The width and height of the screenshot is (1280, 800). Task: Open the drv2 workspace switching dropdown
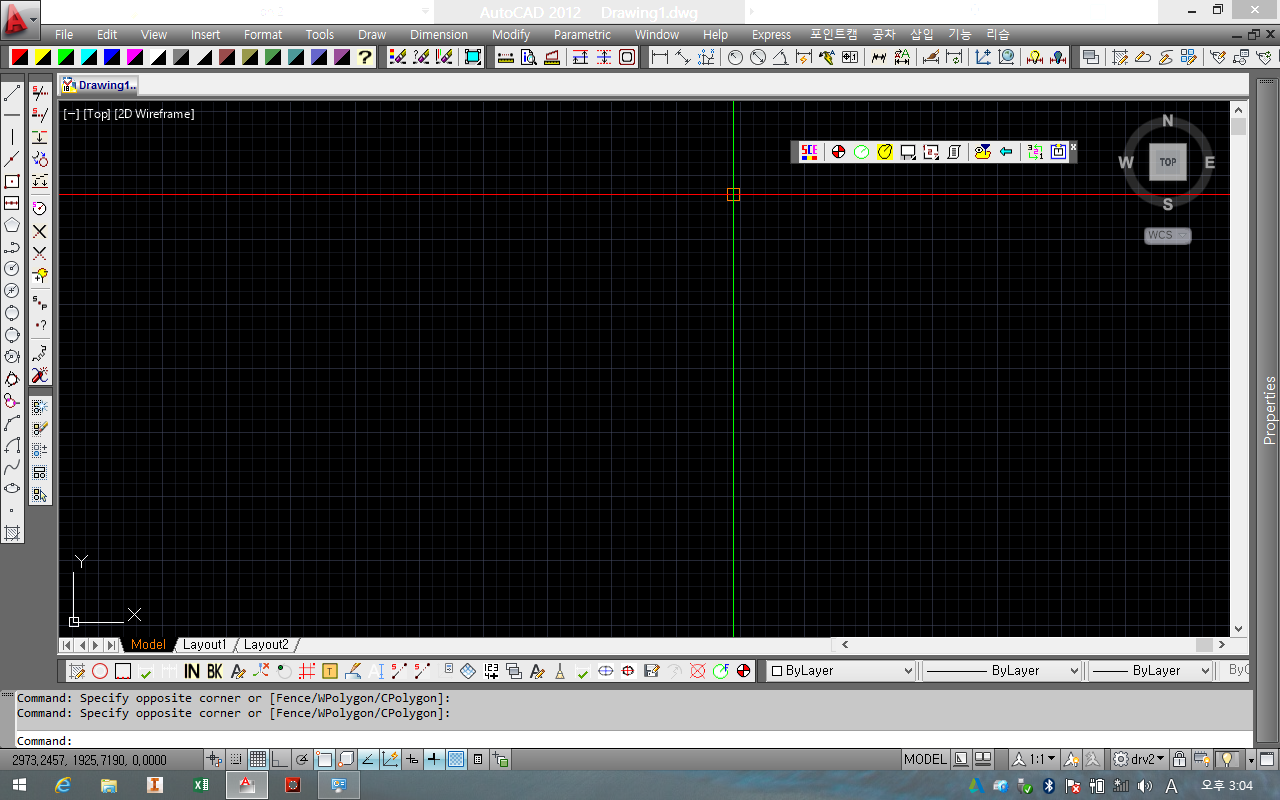[x=1139, y=759]
